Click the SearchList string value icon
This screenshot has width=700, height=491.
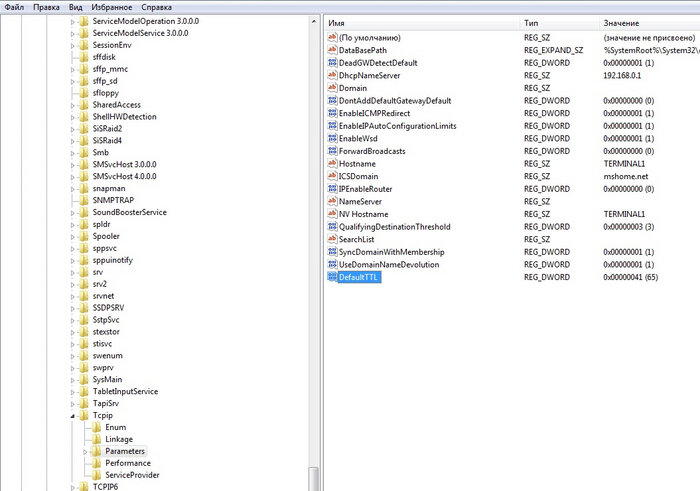(332, 239)
